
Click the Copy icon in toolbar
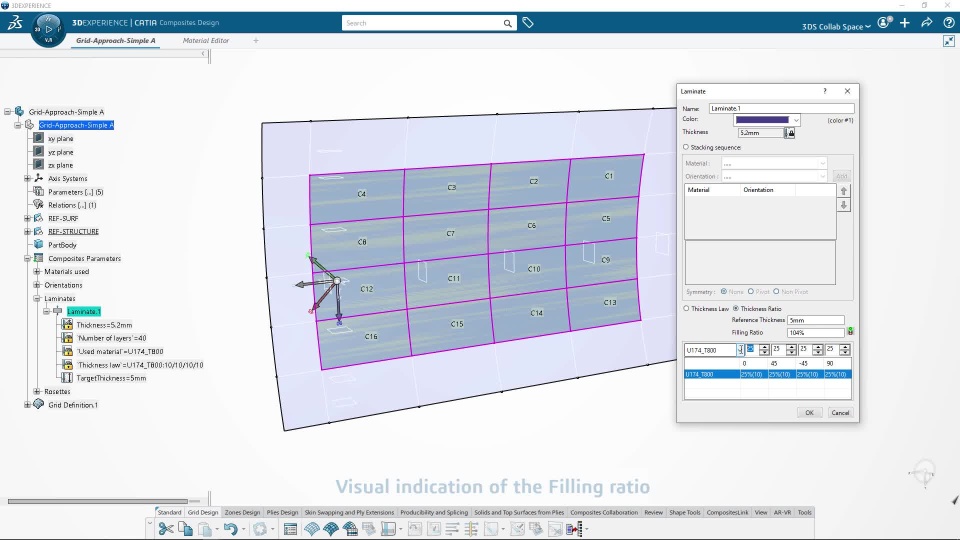185,529
